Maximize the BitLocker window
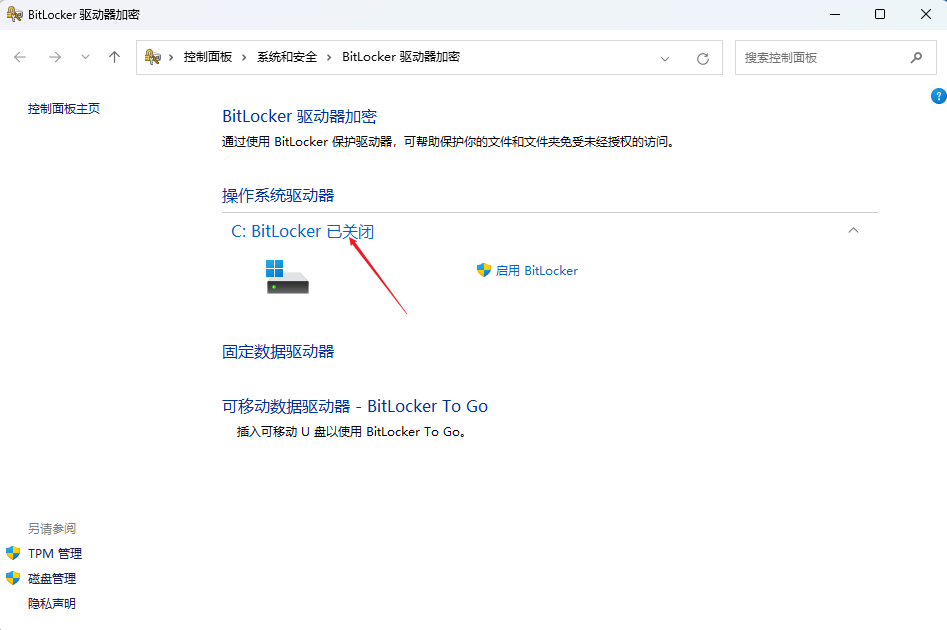 click(x=880, y=14)
